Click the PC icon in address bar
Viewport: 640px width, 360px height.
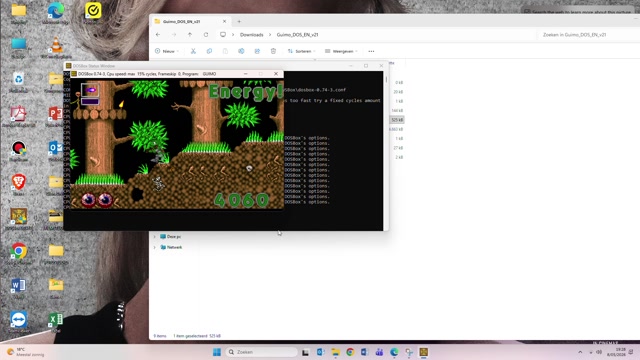coord(223,35)
